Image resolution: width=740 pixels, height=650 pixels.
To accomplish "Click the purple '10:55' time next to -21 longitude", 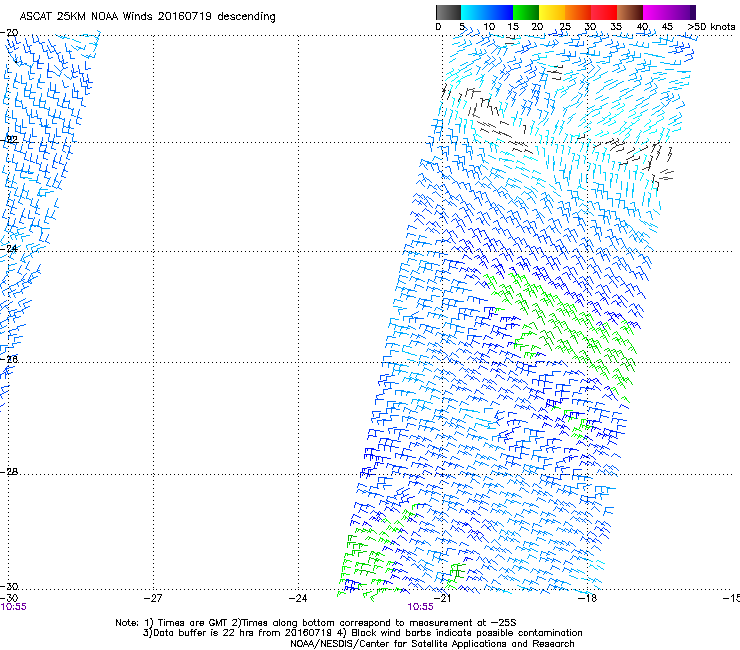I will point(420,607).
